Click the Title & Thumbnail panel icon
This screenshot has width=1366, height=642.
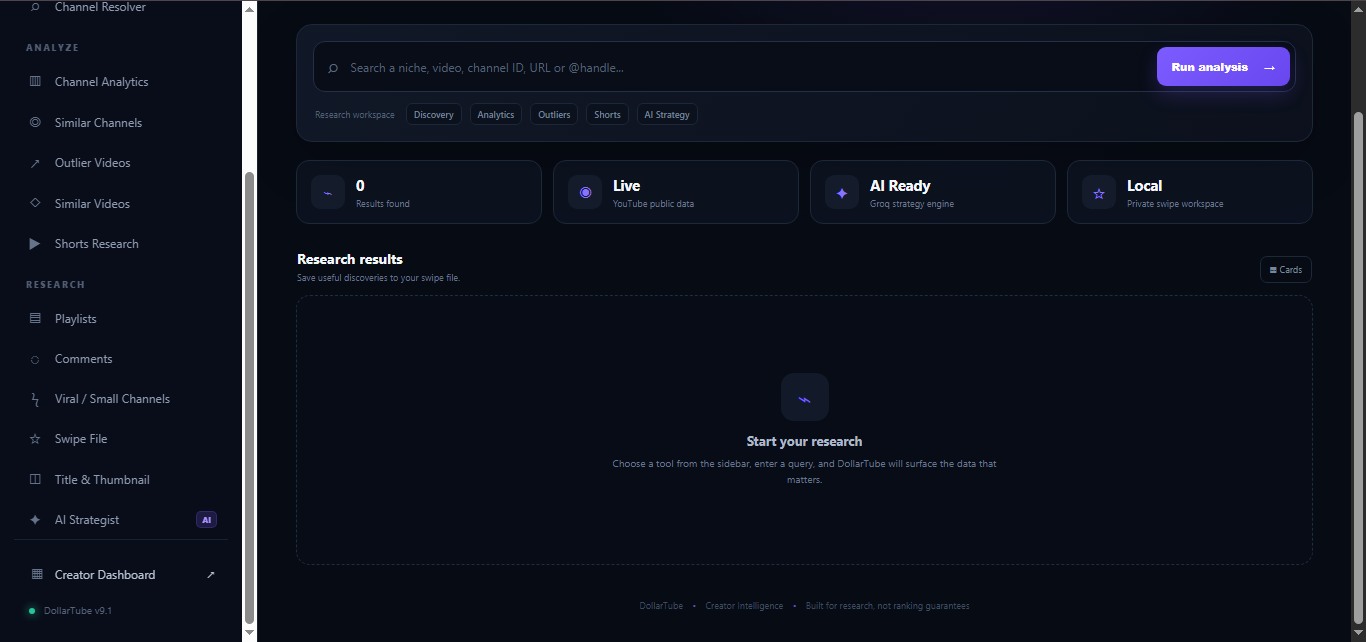tap(35, 480)
